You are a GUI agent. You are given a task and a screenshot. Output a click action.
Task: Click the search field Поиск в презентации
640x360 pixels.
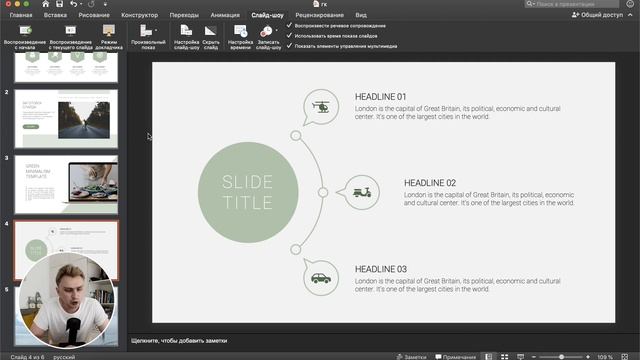[x=571, y=4]
